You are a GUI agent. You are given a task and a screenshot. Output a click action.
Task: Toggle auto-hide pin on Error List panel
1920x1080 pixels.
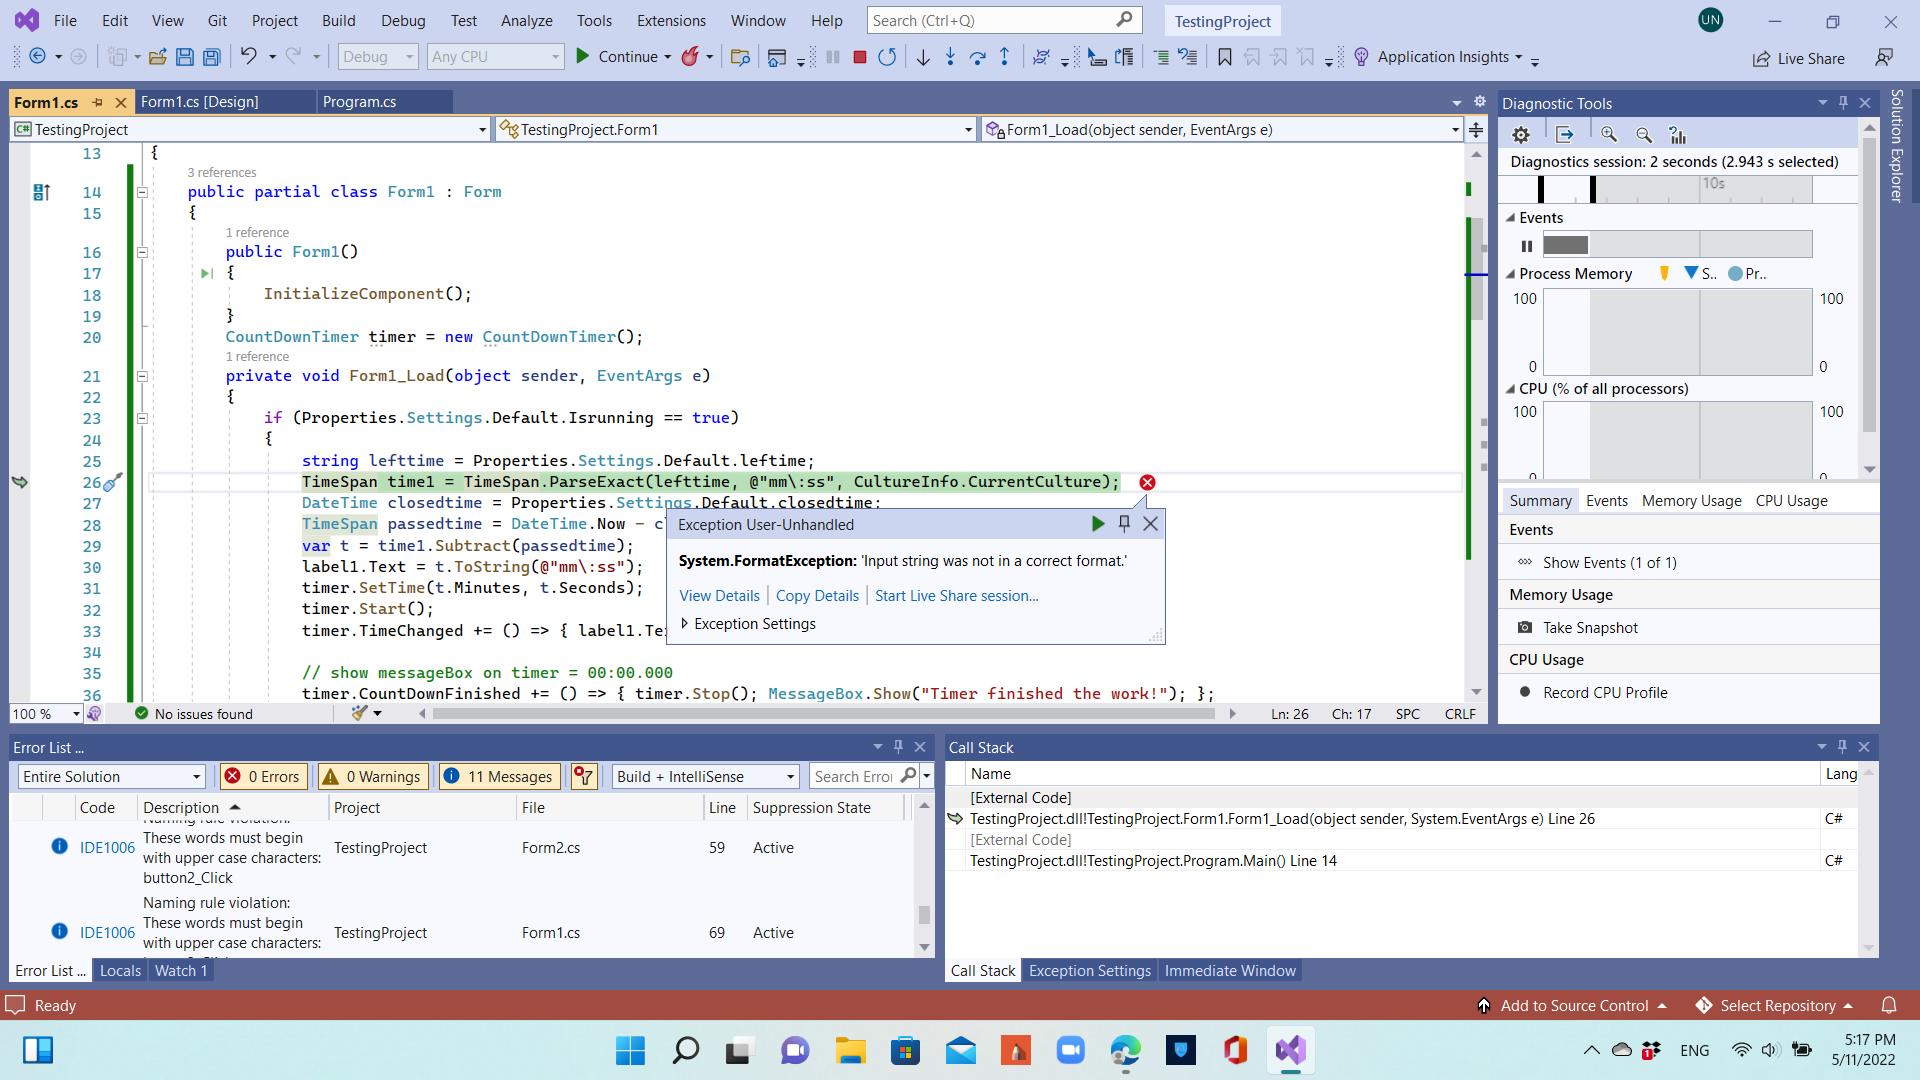point(898,746)
